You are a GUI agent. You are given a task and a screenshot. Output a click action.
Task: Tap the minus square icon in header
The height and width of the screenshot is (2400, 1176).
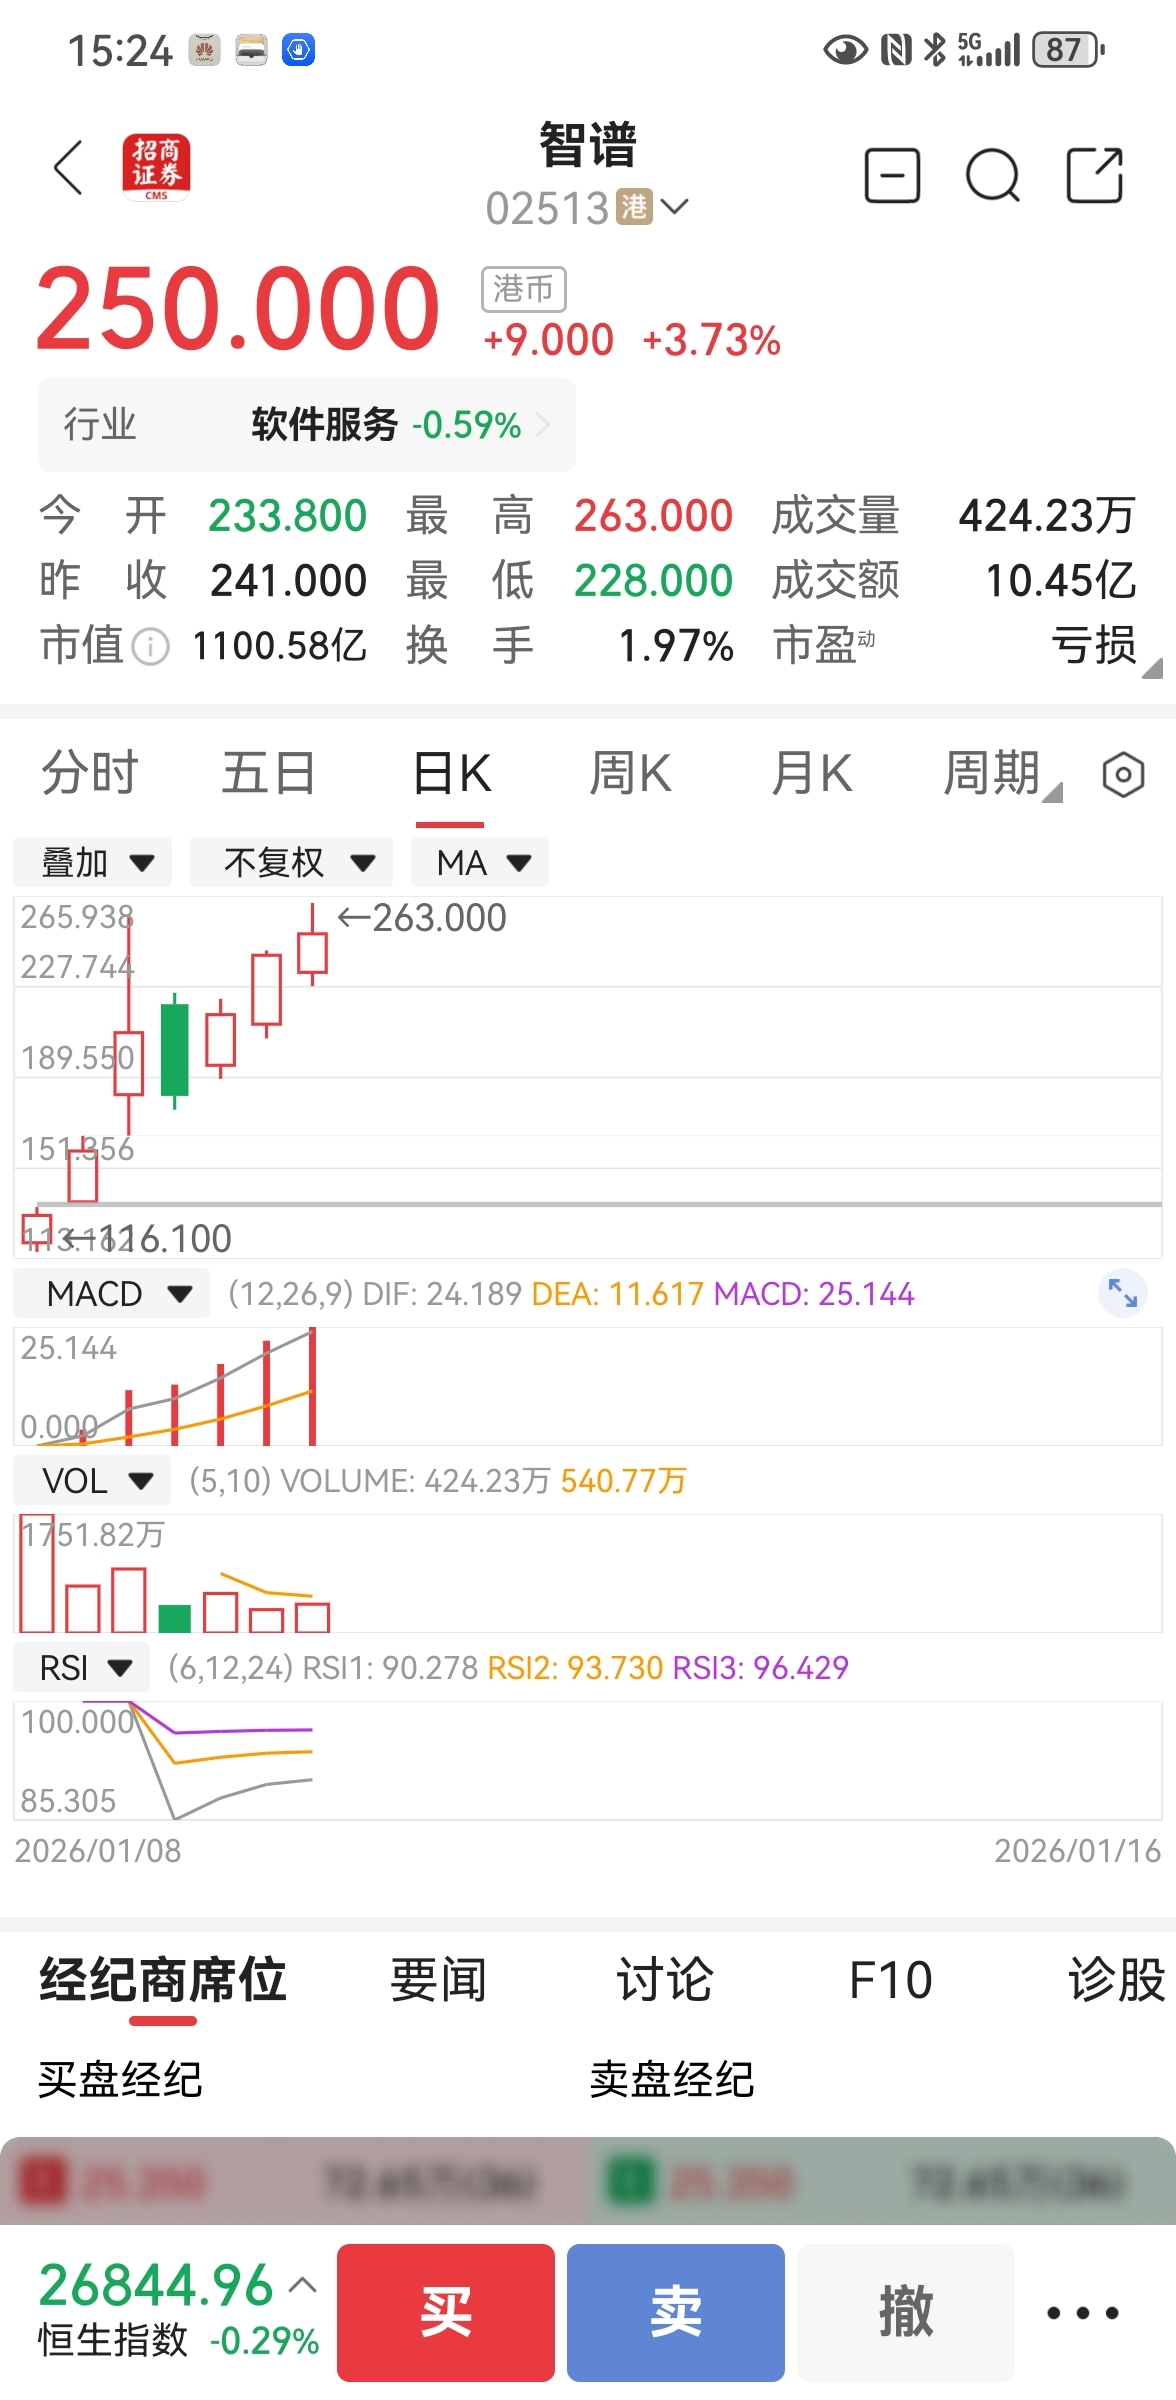point(891,176)
